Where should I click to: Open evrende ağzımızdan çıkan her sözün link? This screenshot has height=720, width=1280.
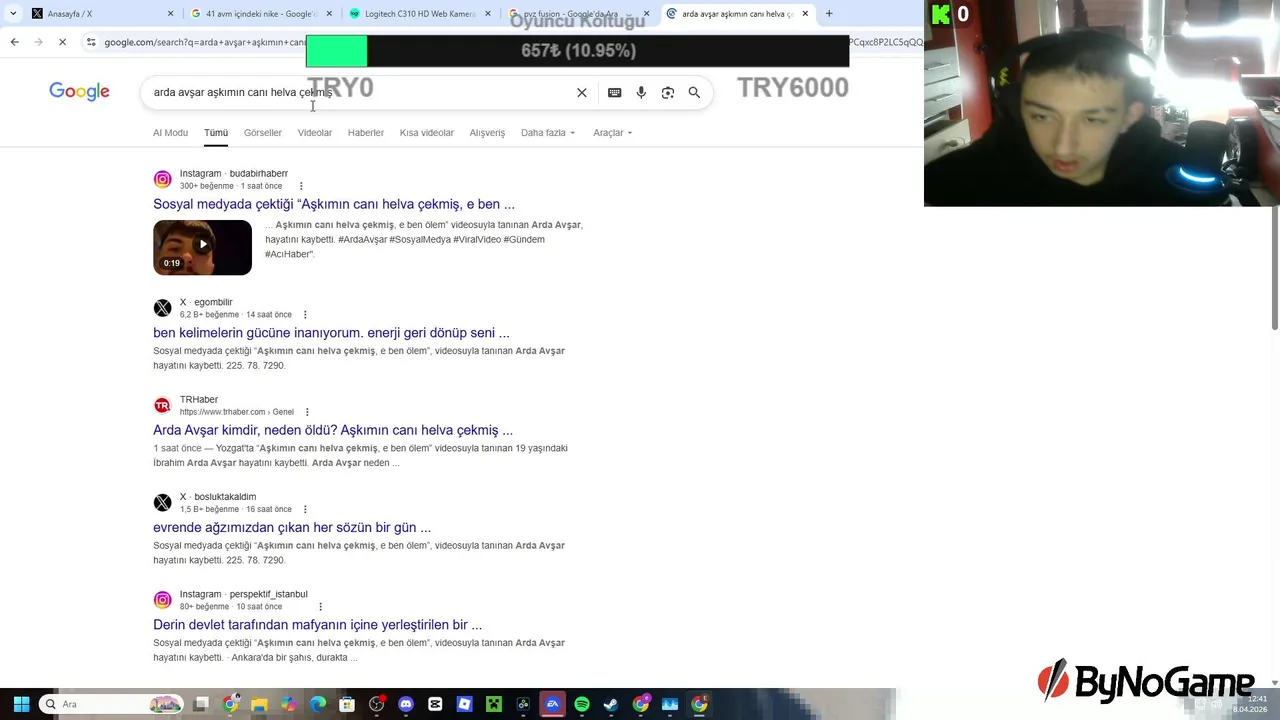[x=292, y=527]
